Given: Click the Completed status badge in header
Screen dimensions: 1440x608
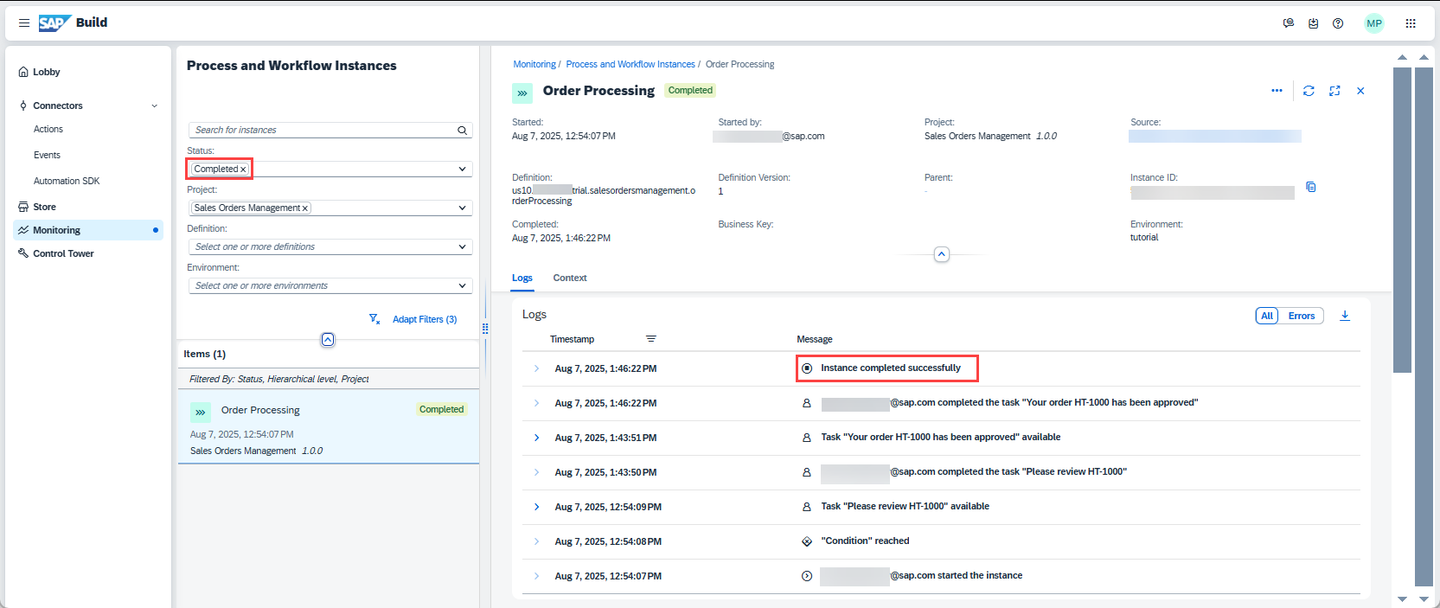Looking at the screenshot, I should click(x=690, y=90).
